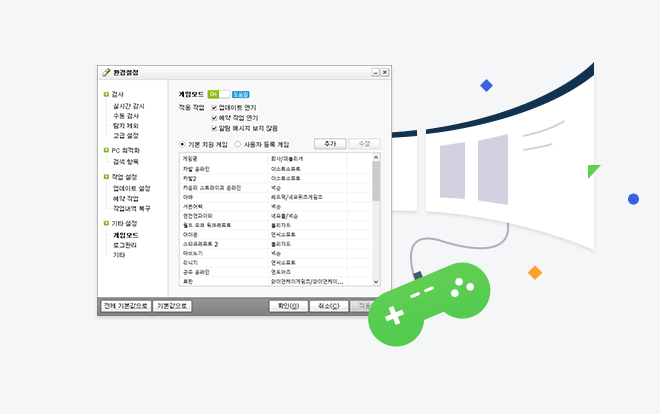The width and height of the screenshot is (660, 414).
Task: Click the 작업 설정 category icon
Action: 106,177
